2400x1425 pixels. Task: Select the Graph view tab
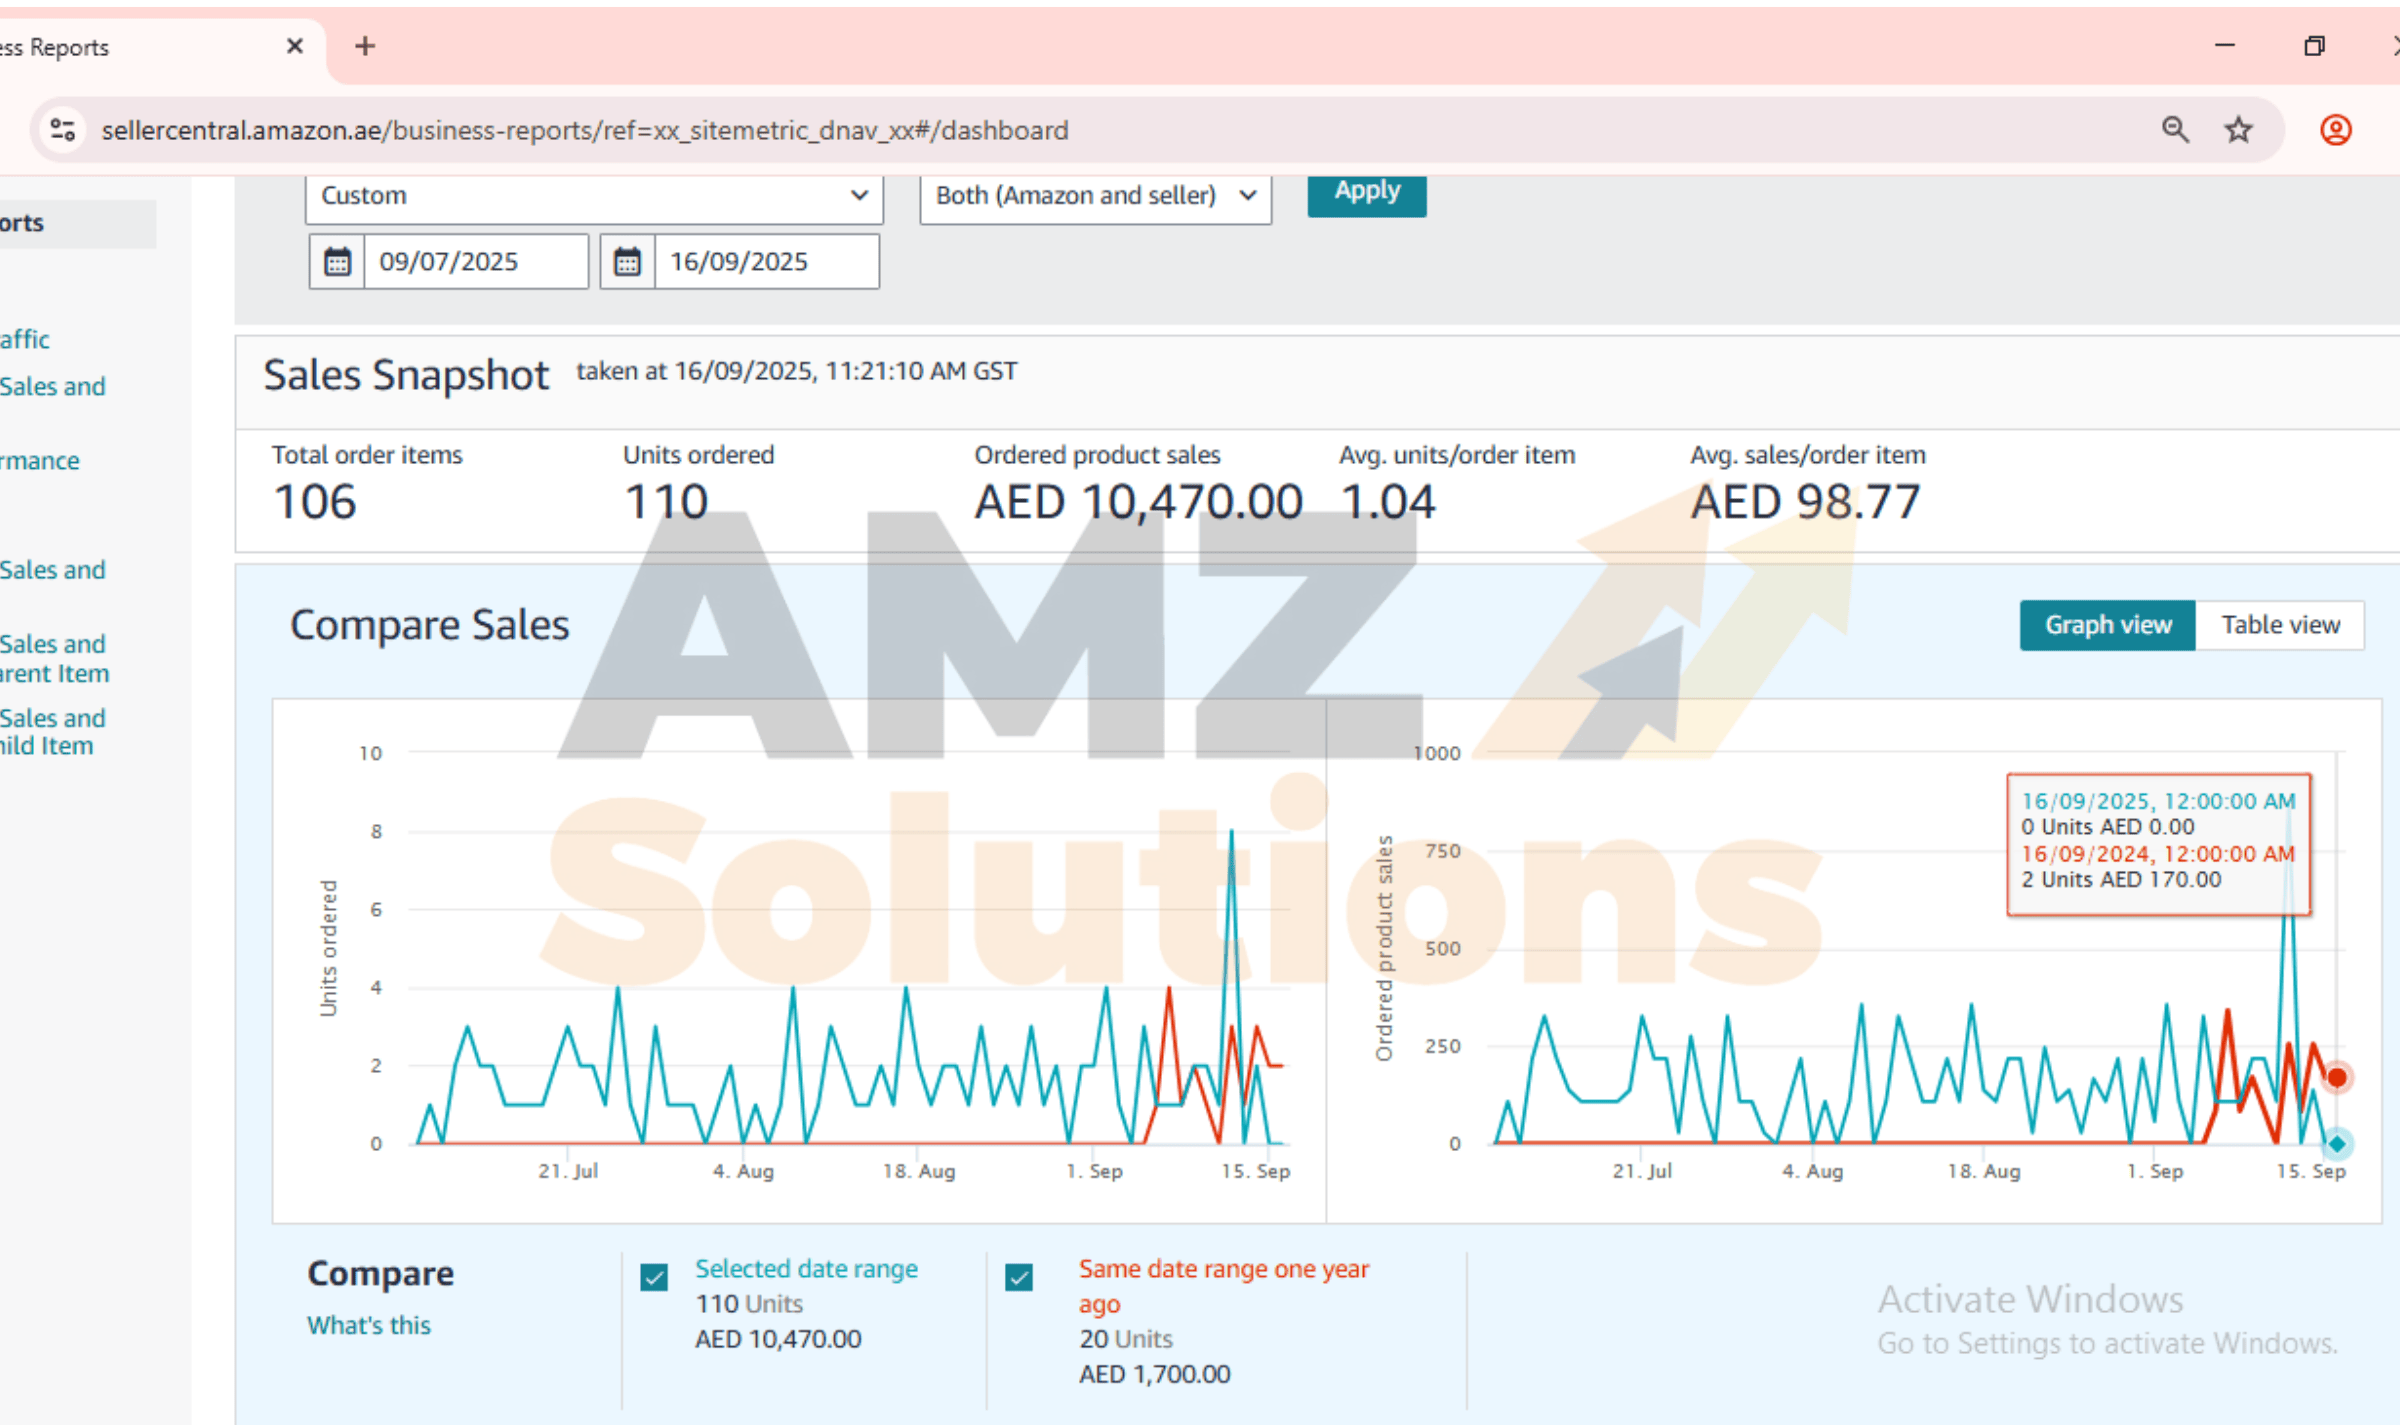(x=2107, y=625)
